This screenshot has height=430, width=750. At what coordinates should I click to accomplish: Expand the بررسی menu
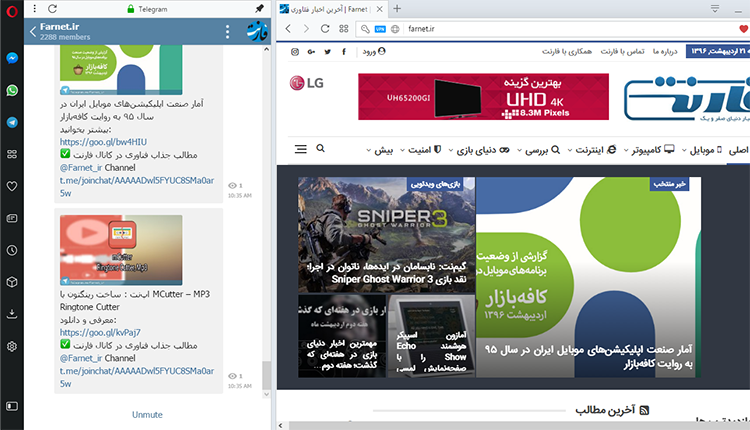[539, 150]
